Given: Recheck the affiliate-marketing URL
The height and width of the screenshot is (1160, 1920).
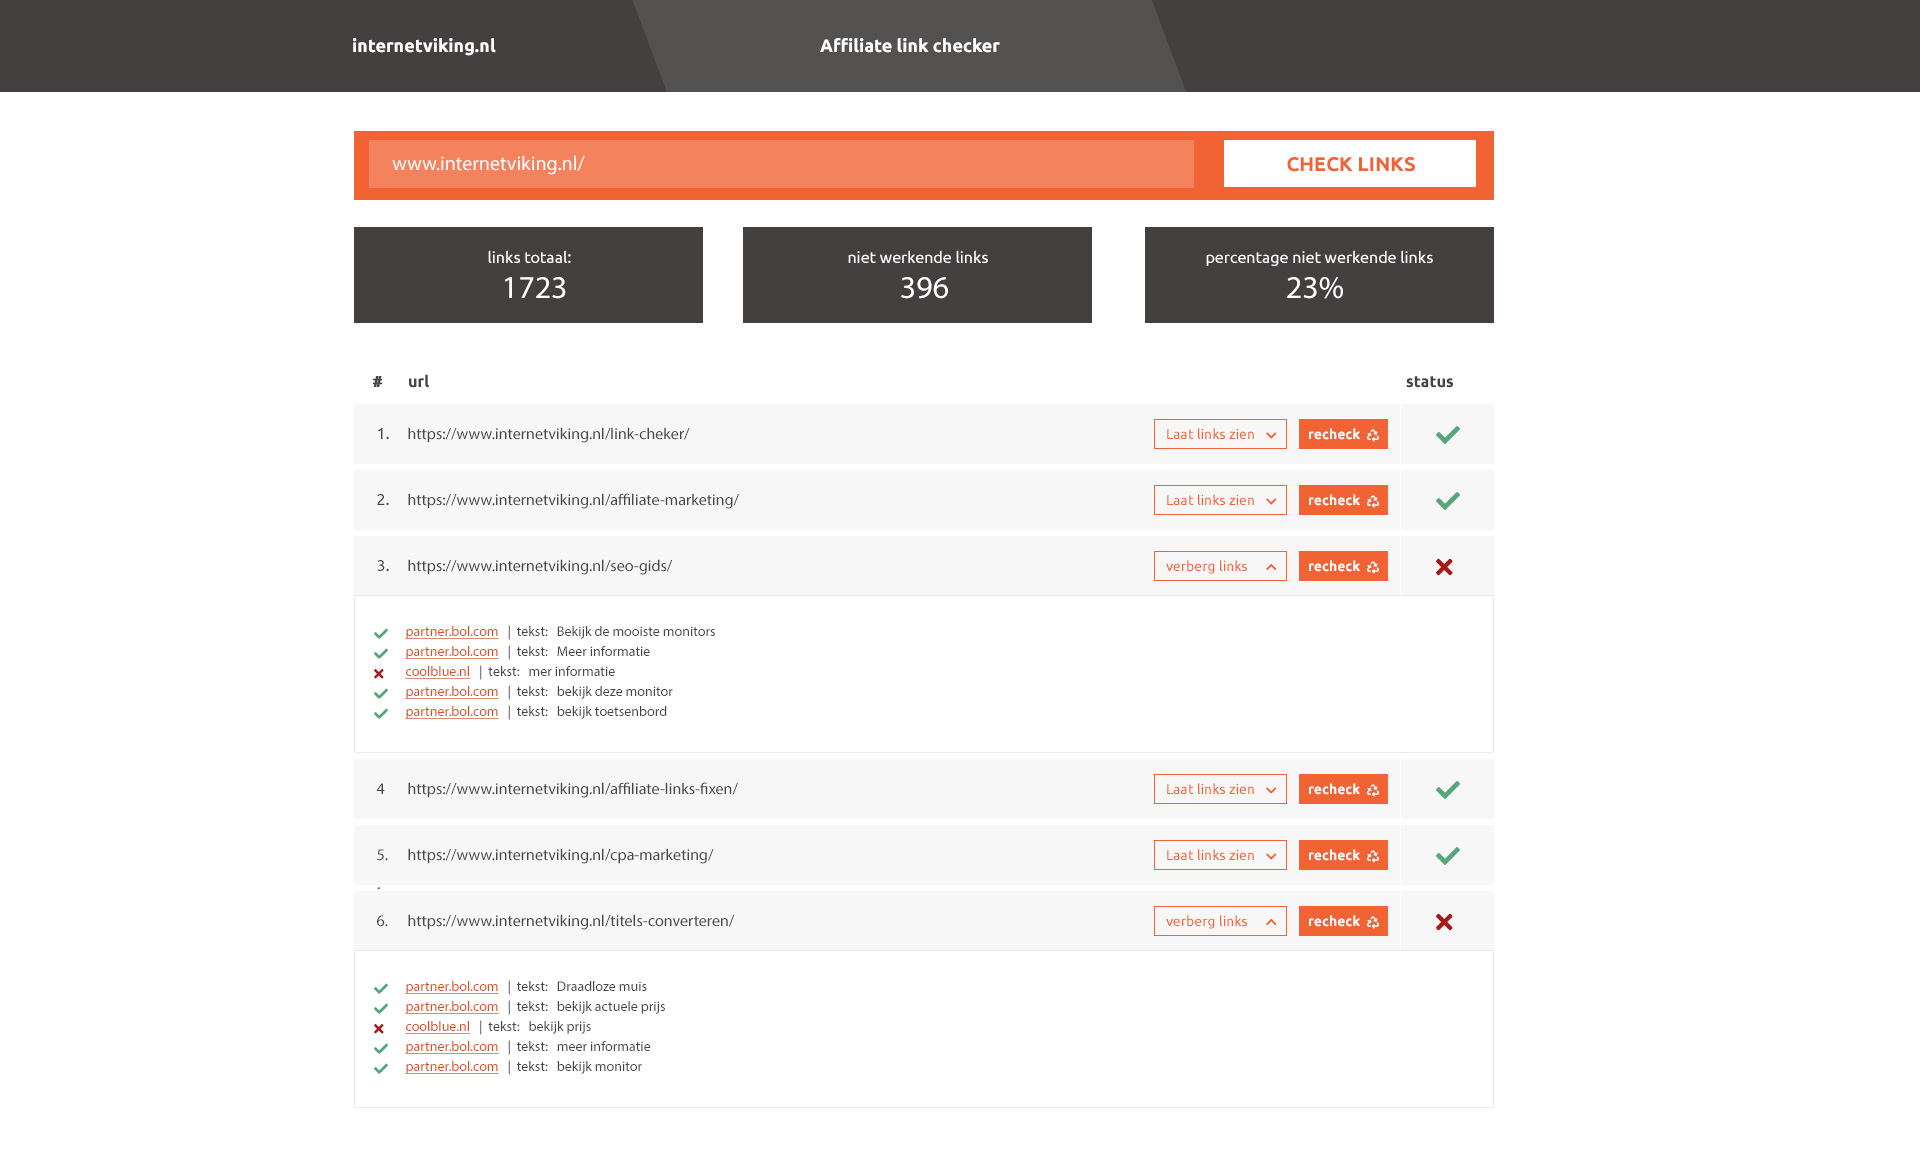Looking at the screenshot, I should (x=1343, y=500).
